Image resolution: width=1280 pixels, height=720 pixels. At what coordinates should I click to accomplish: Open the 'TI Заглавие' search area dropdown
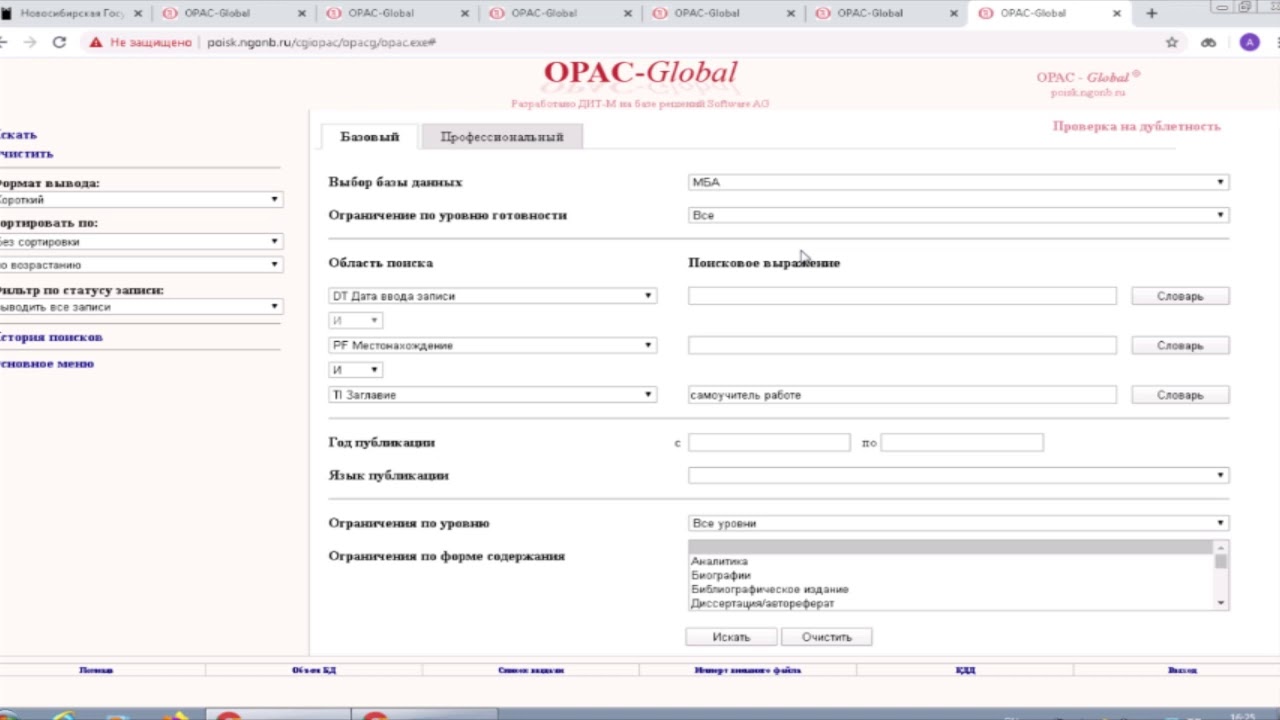[x=493, y=395]
